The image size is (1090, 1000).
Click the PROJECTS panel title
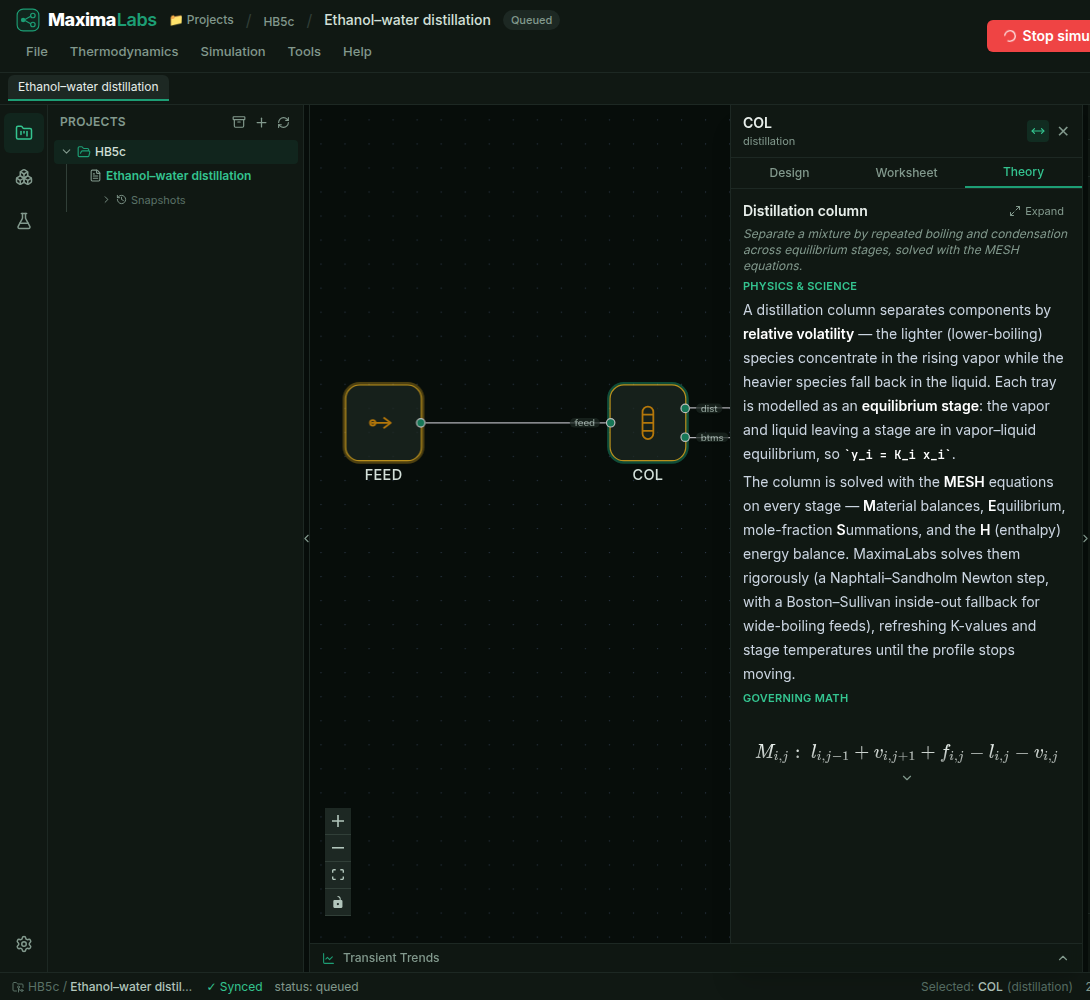click(x=92, y=122)
